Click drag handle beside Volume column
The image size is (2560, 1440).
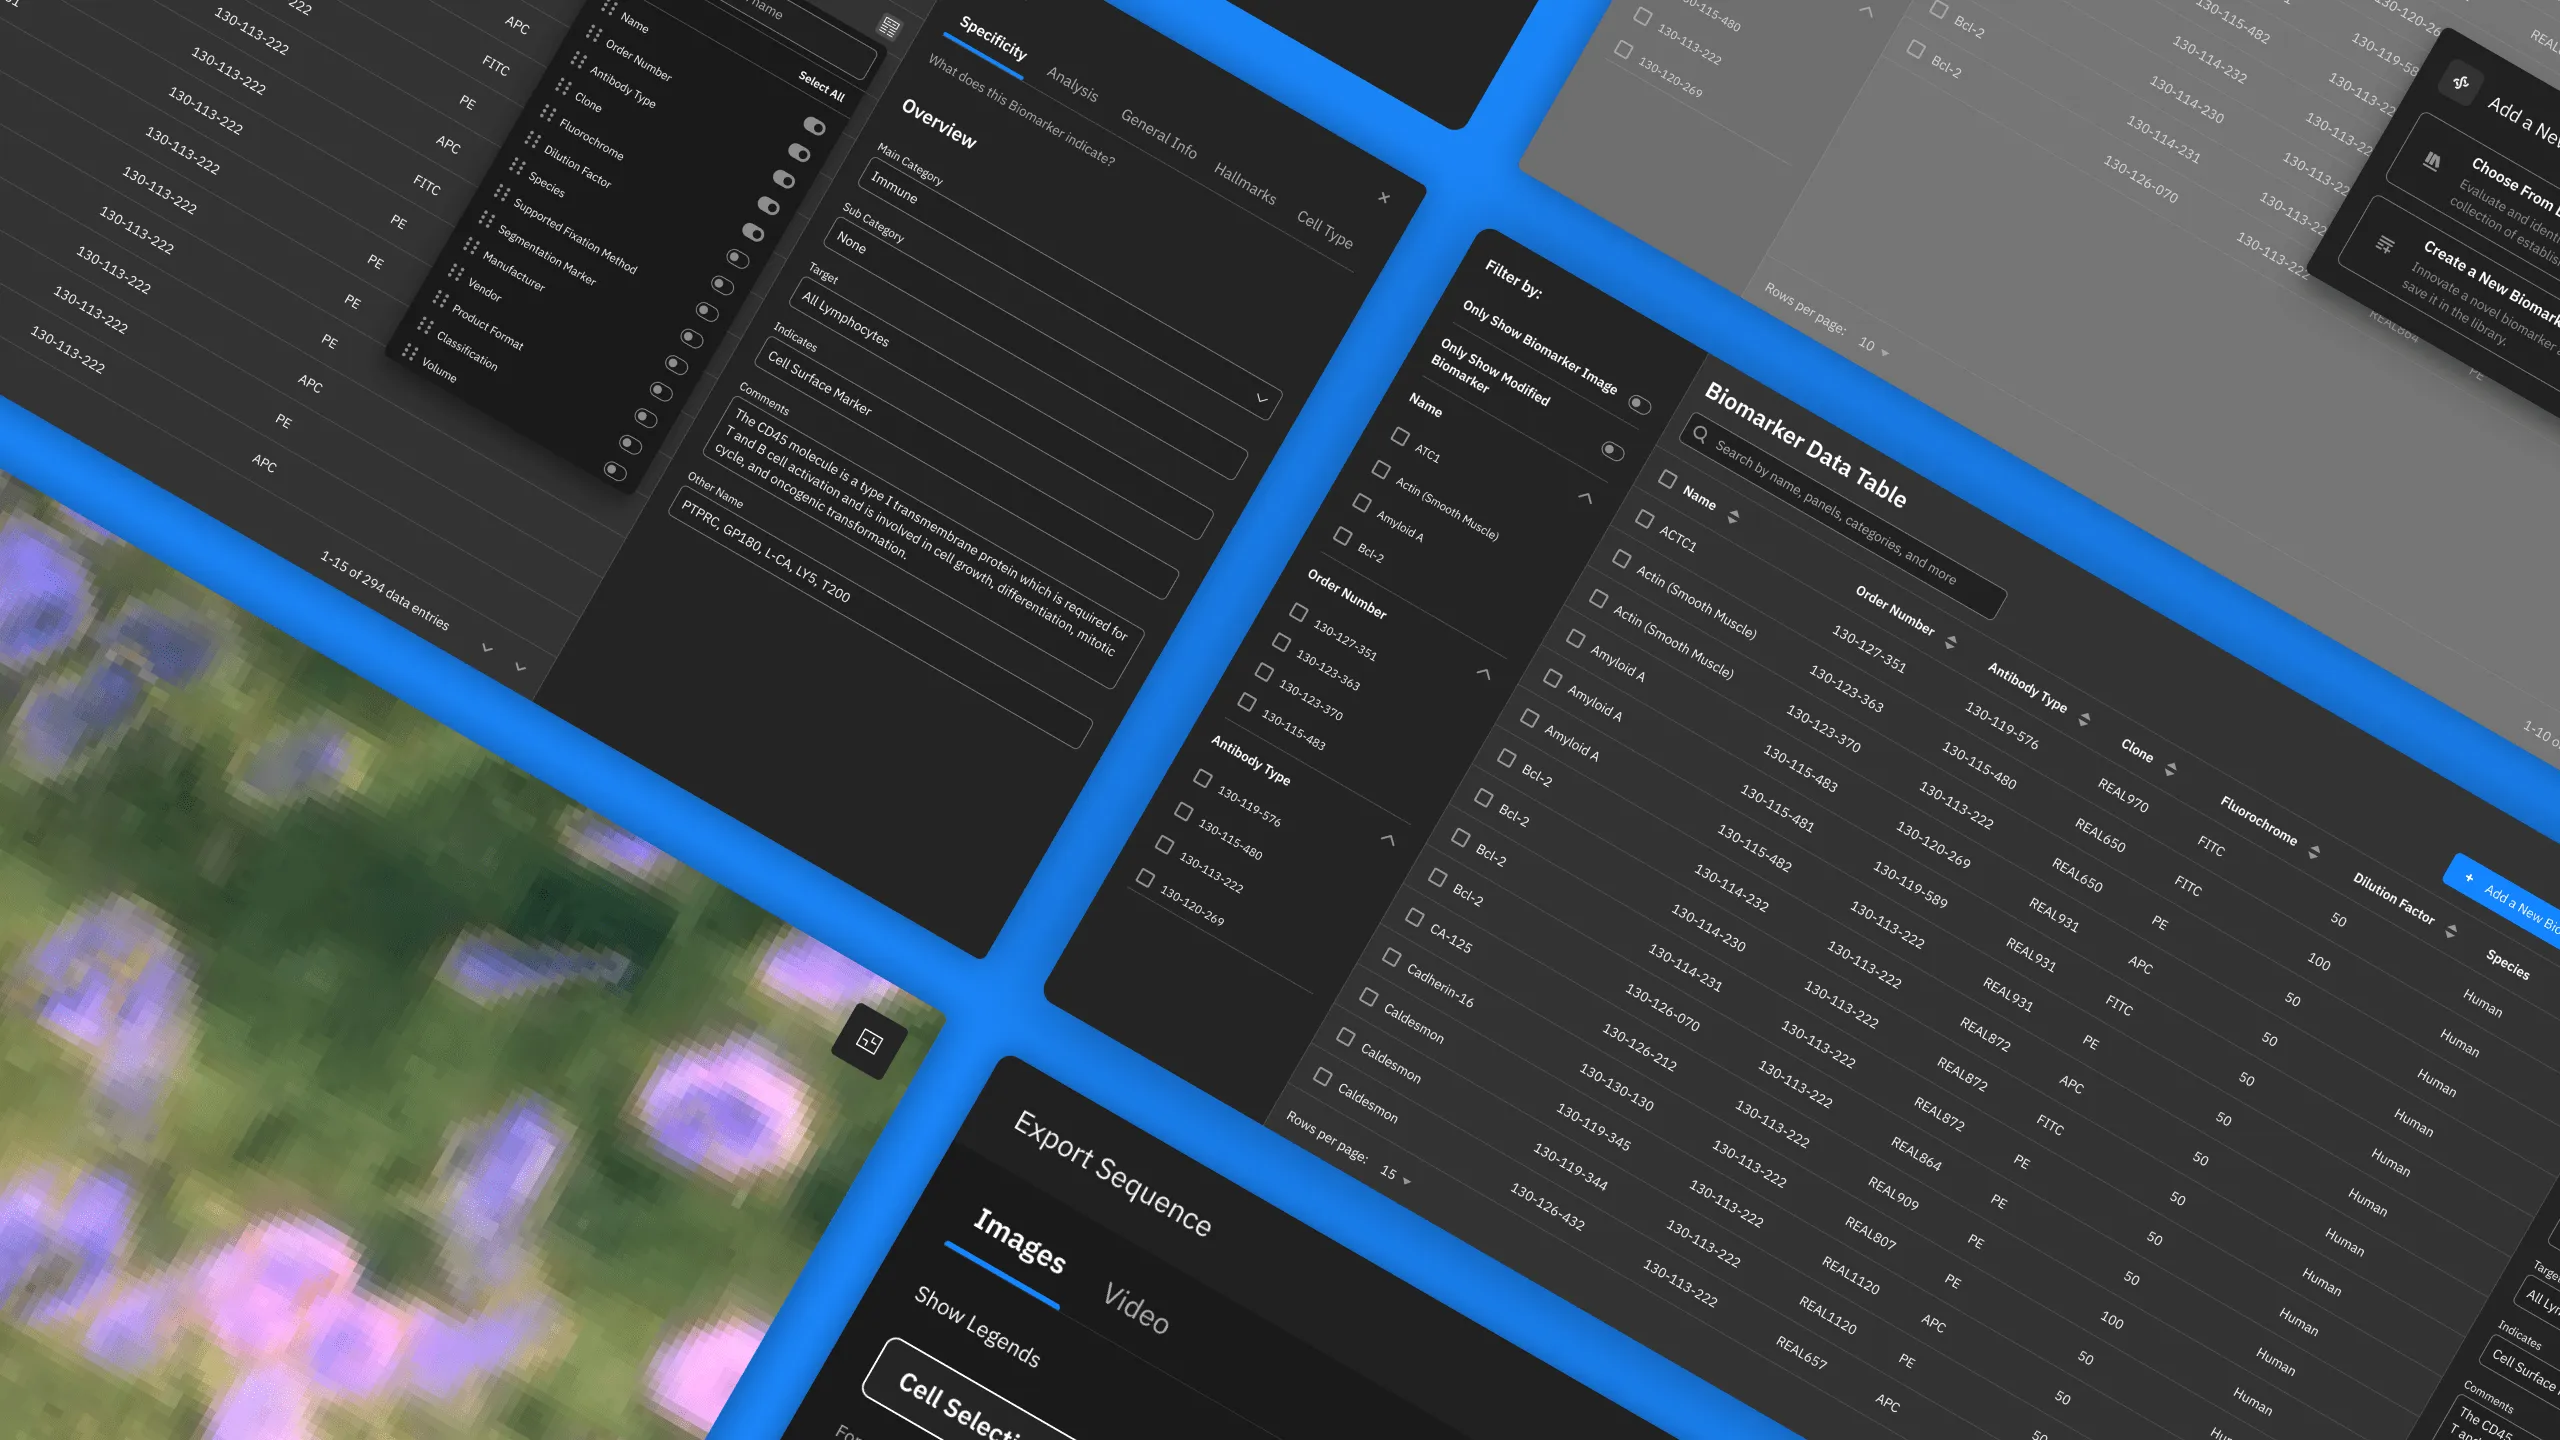tap(410, 351)
